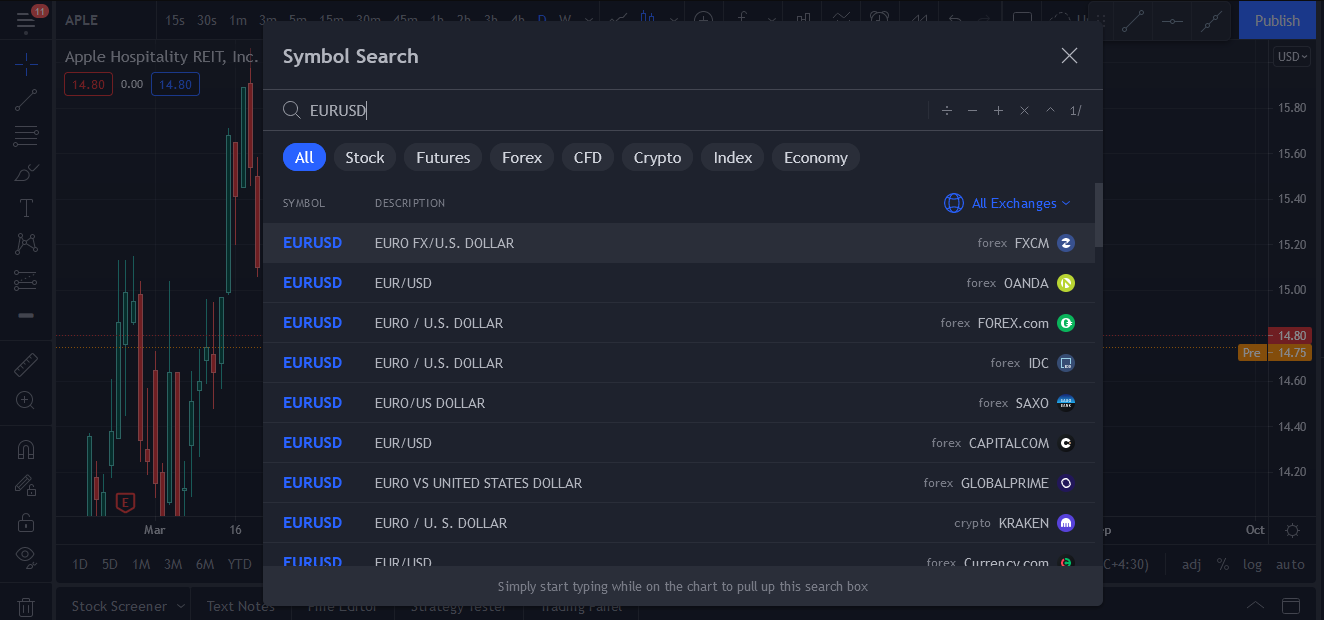
Task: Activate the zoom in tool
Action: (26, 401)
